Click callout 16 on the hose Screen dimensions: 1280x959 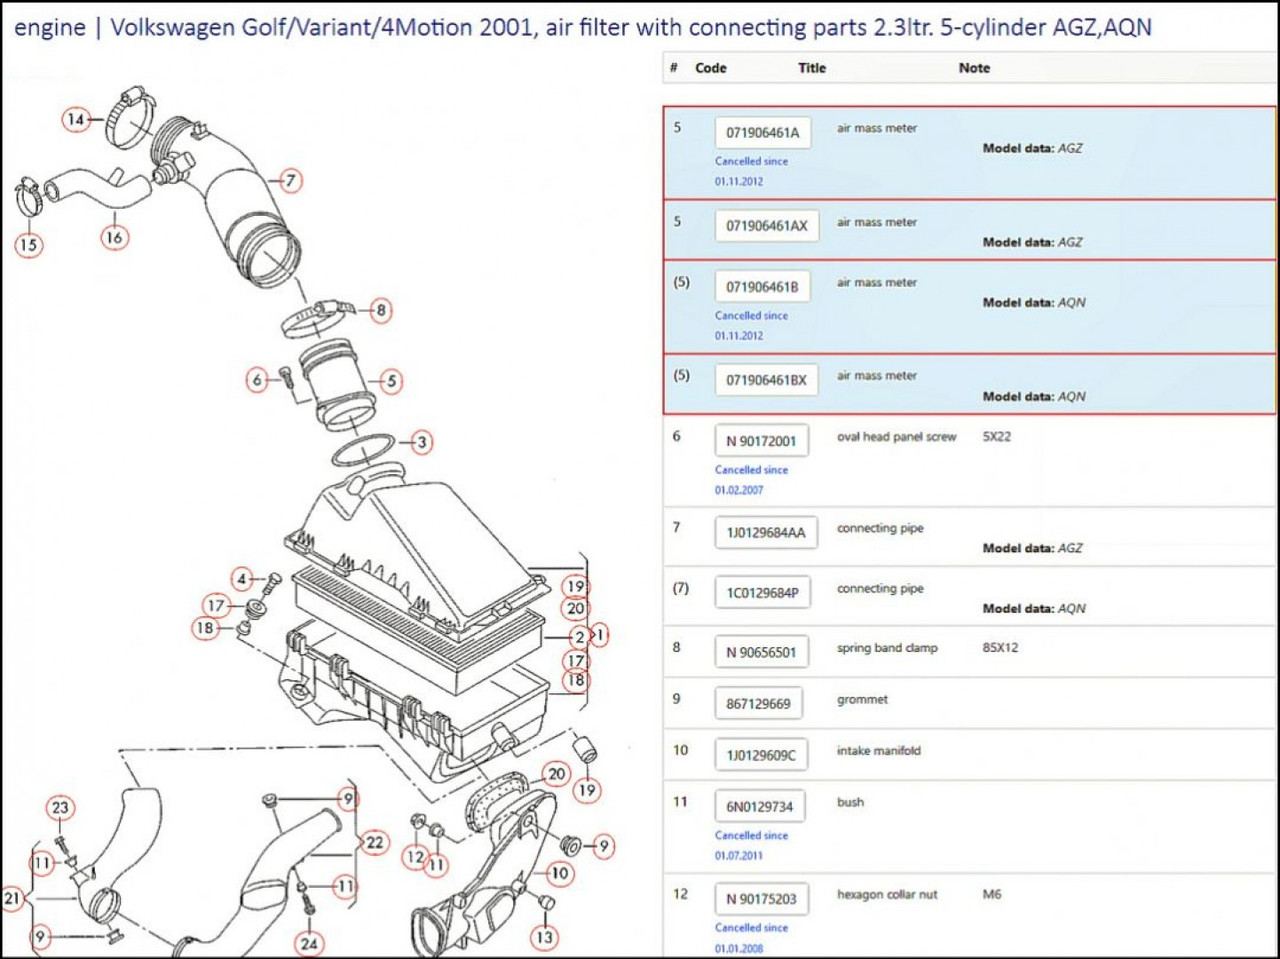tap(114, 237)
